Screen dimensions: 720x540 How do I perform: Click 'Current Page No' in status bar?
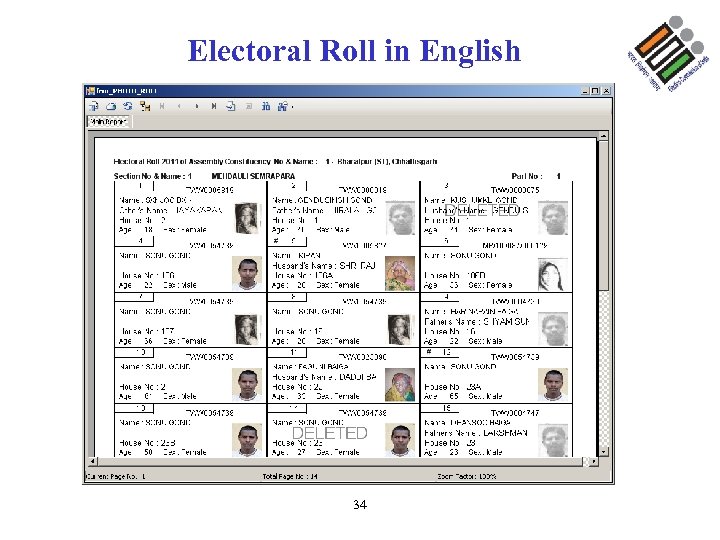pos(115,477)
